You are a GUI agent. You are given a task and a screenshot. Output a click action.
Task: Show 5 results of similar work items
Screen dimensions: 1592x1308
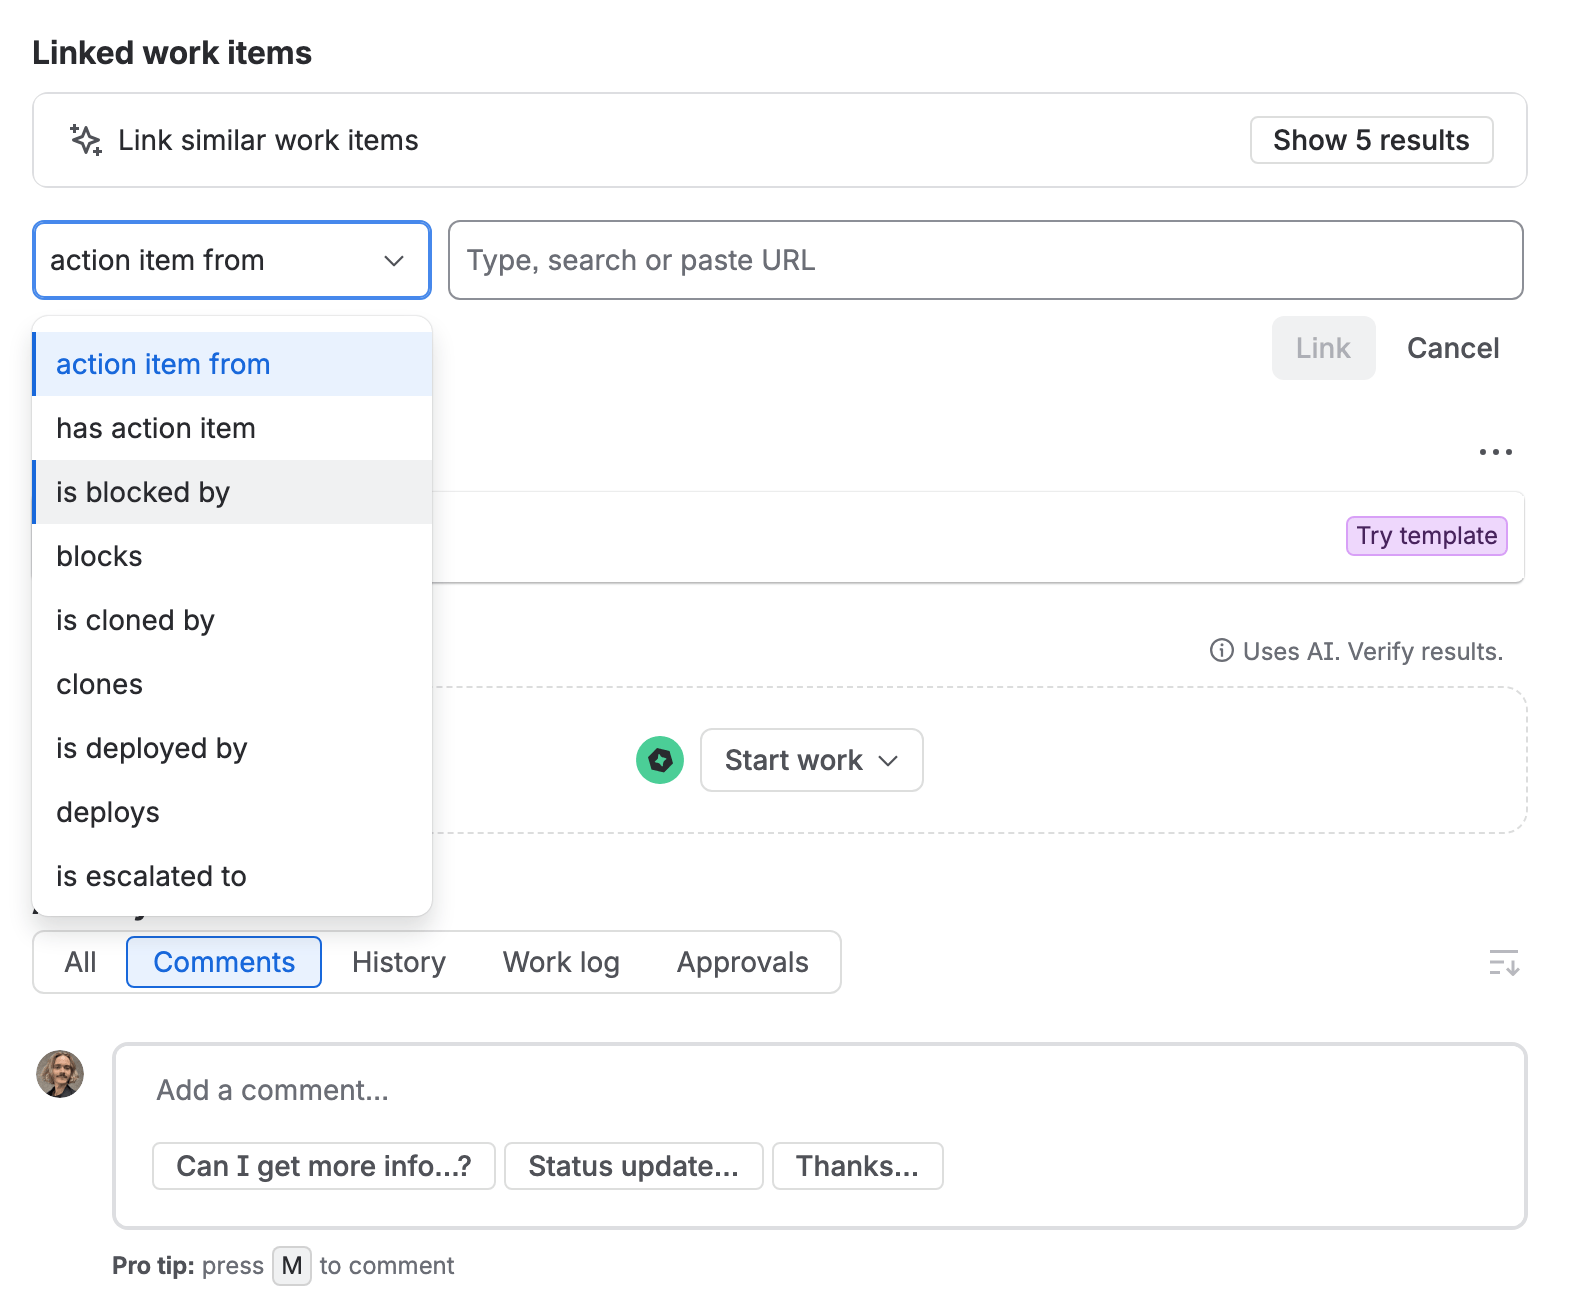pyautogui.click(x=1371, y=140)
